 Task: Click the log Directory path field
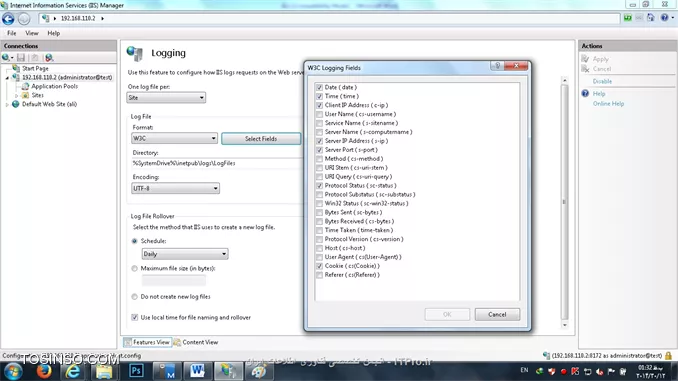pyautogui.click(x=217, y=163)
